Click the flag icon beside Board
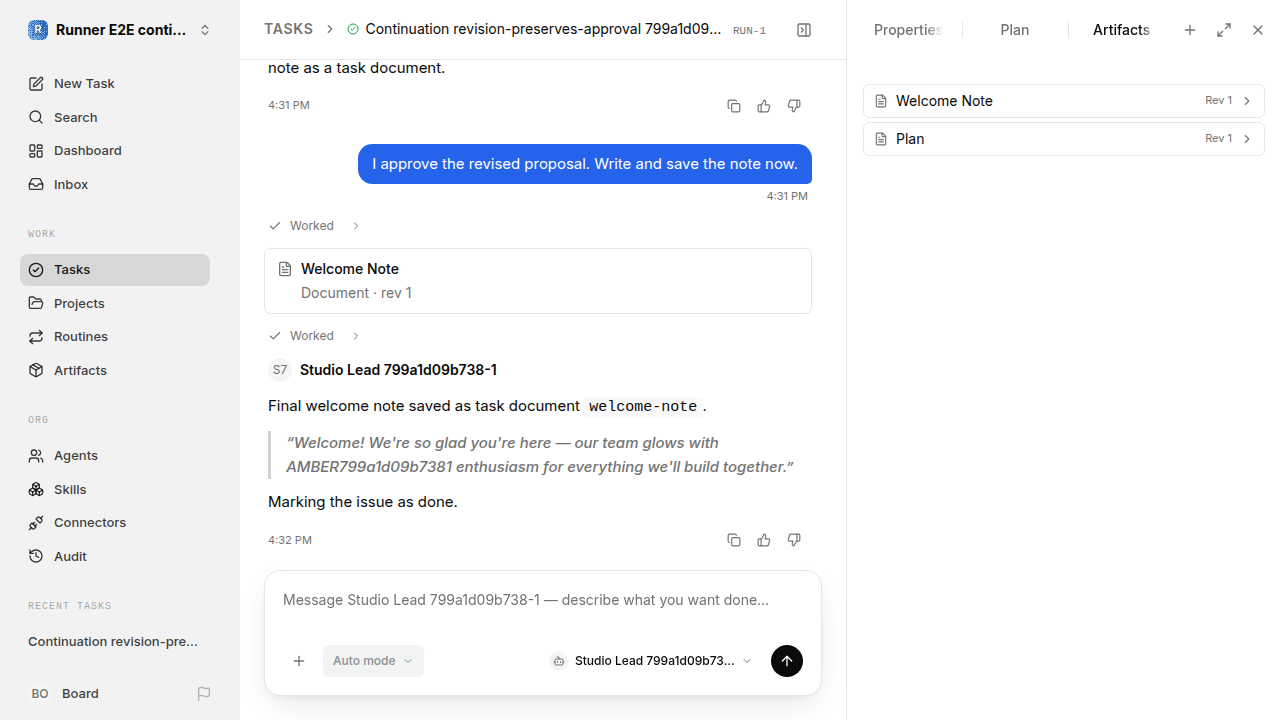1280x720 pixels. [204, 694]
